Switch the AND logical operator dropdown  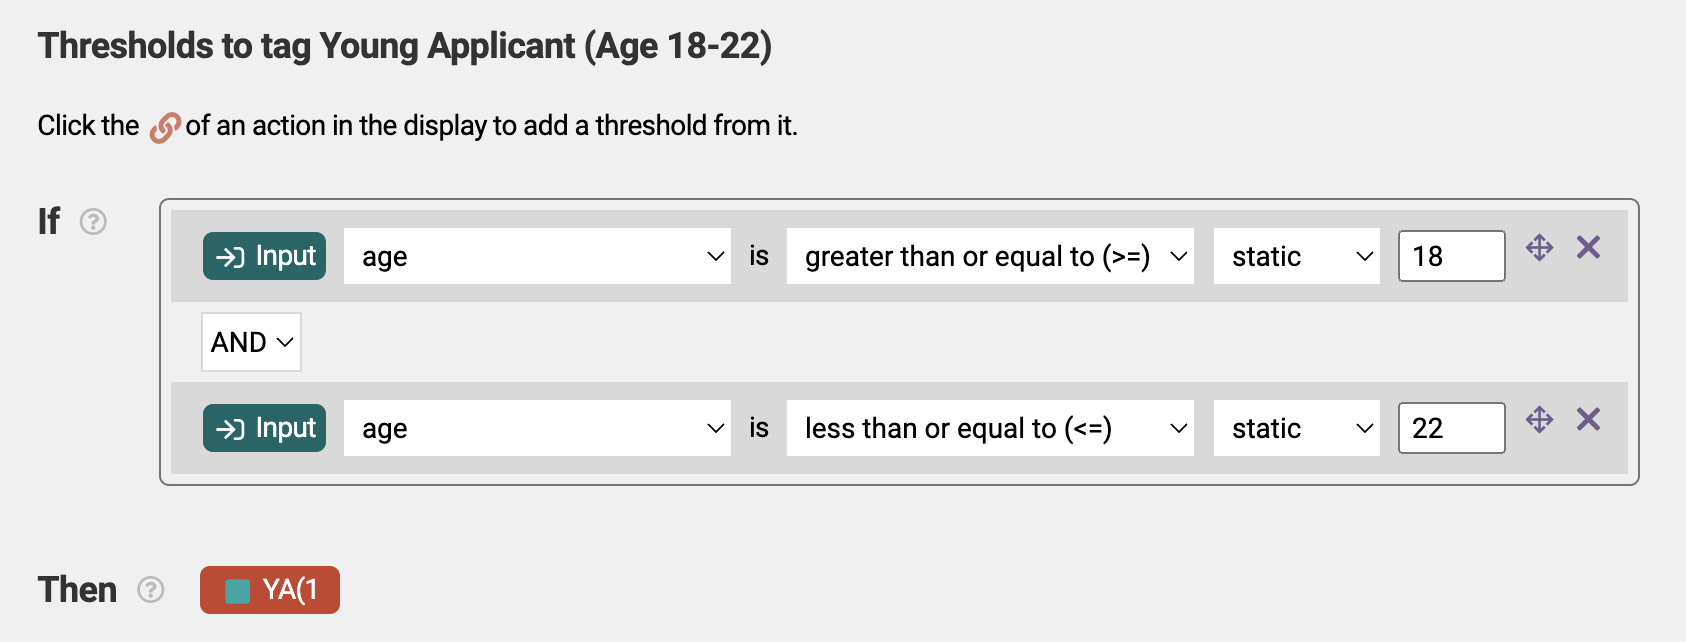coord(251,342)
